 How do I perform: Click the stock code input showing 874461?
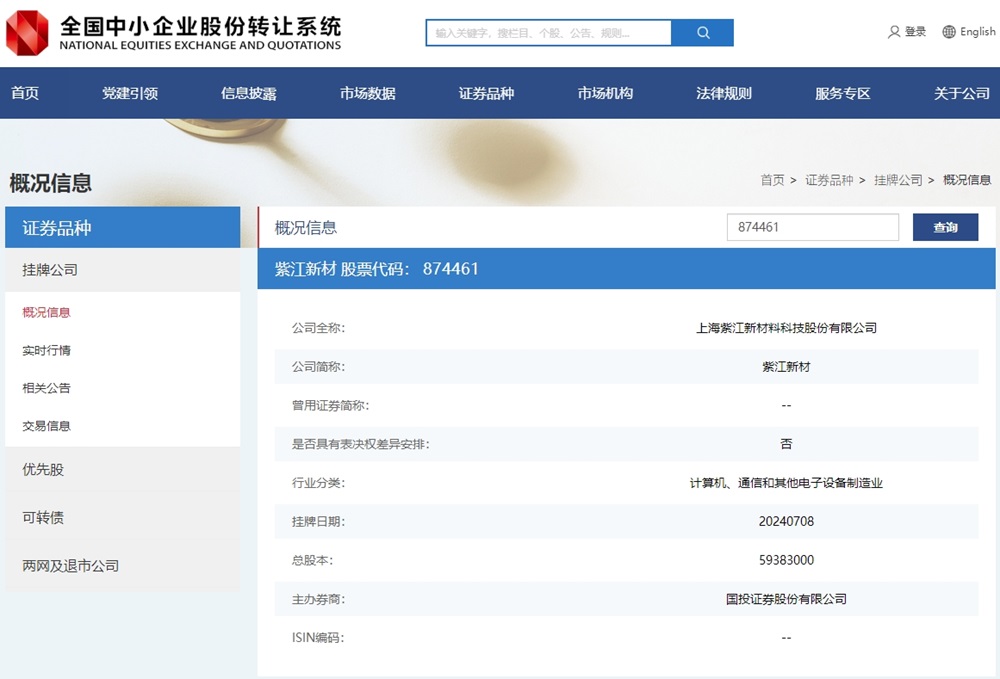(x=812, y=227)
